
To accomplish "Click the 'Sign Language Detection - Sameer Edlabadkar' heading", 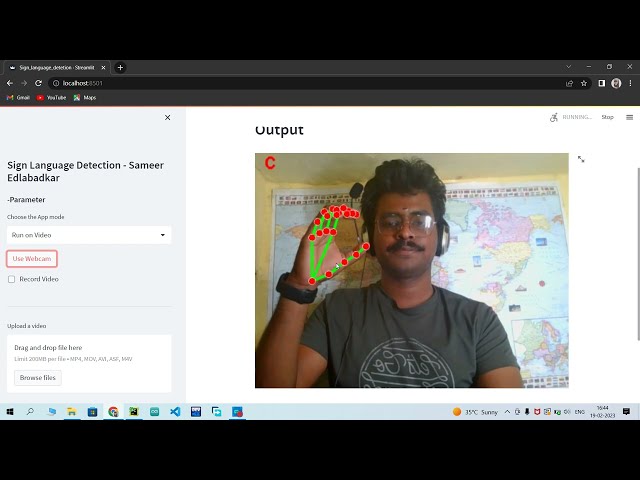I will pos(85,171).
